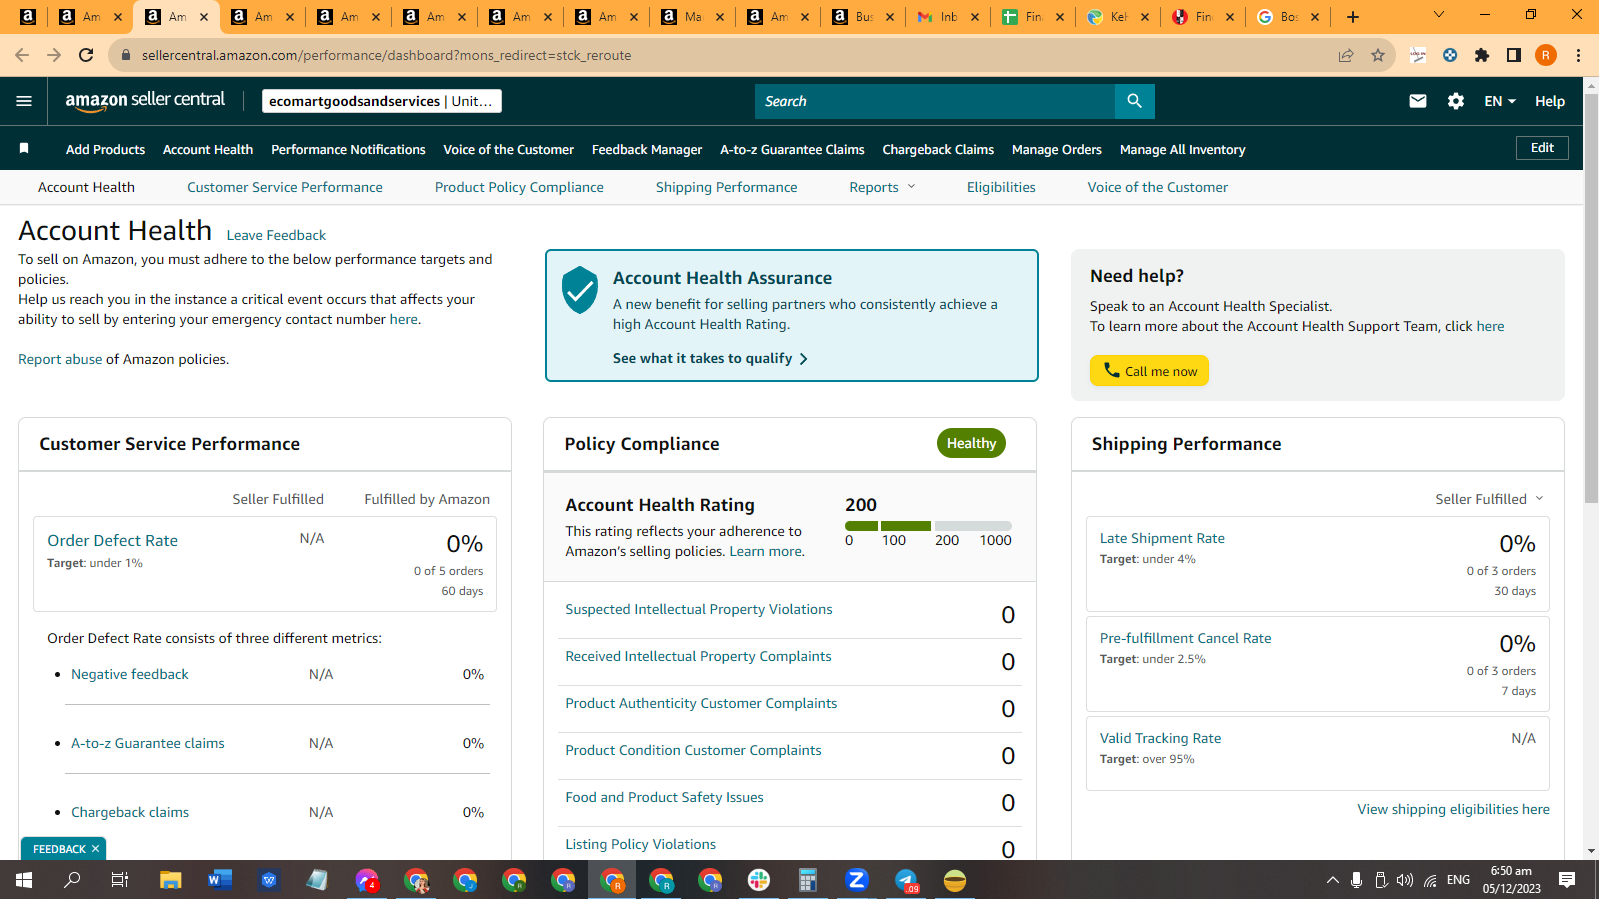Screen dimensions: 1599x899
Task: Open the settings gear in Seller Central
Action: (x=1455, y=101)
